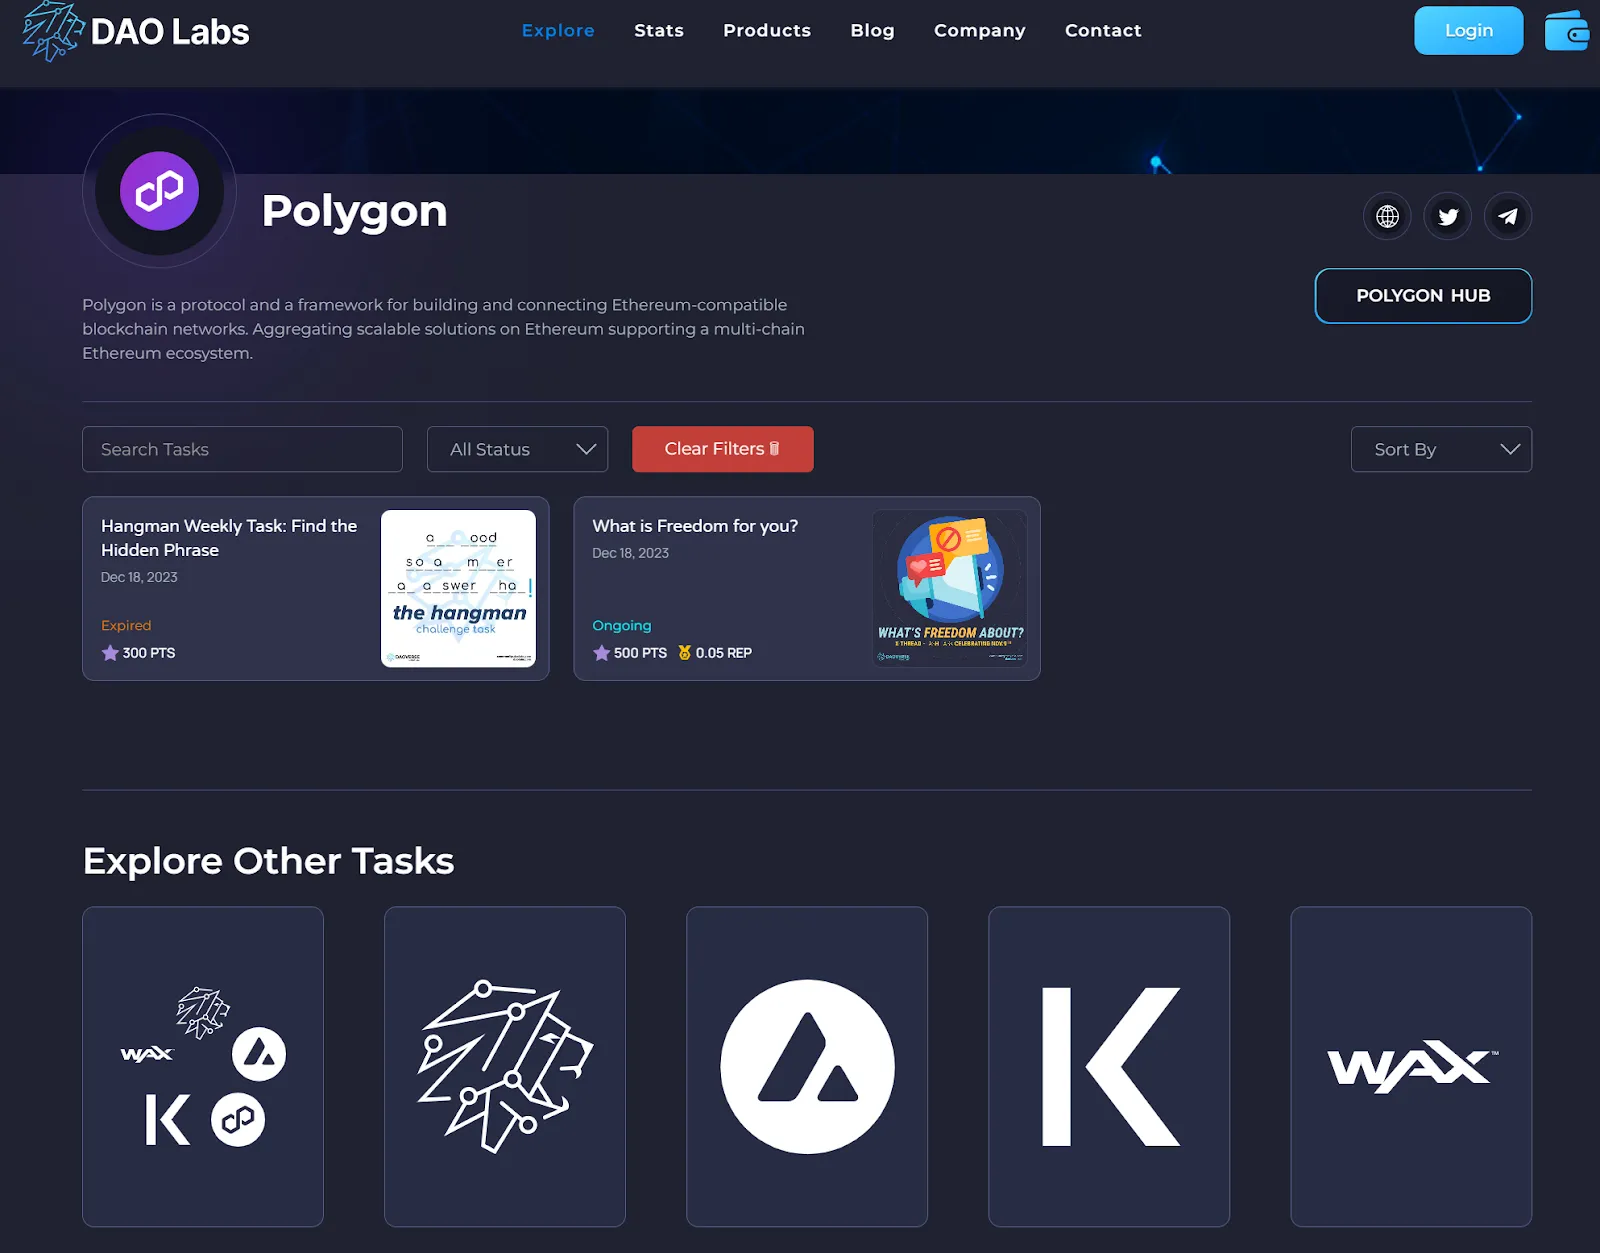
Task: Click the Expired status label
Action: pyautogui.click(x=126, y=625)
